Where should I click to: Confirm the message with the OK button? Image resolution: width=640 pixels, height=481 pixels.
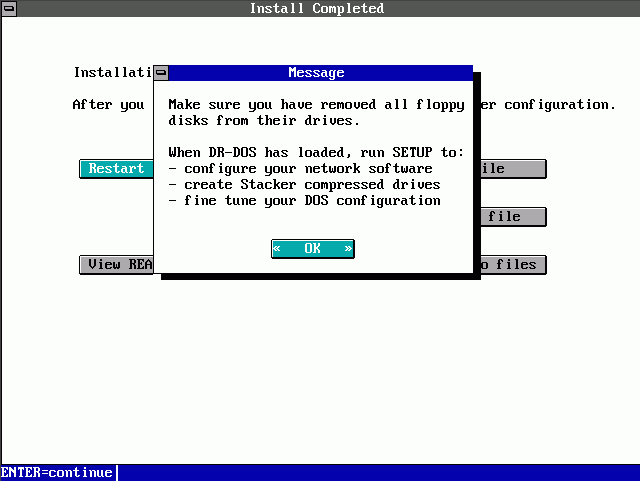tap(313, 249)
